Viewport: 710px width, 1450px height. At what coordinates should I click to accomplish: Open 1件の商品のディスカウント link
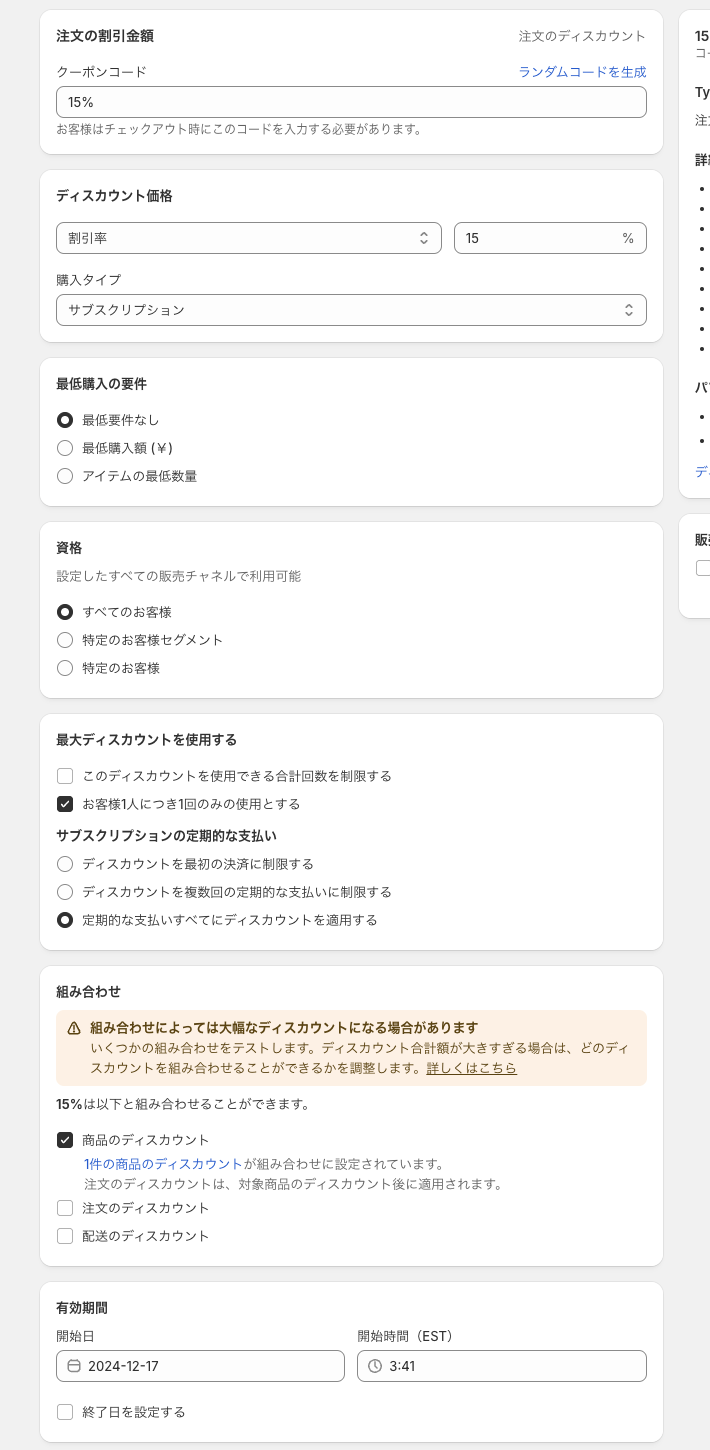pyautogui.click(x=163, y=1164)
